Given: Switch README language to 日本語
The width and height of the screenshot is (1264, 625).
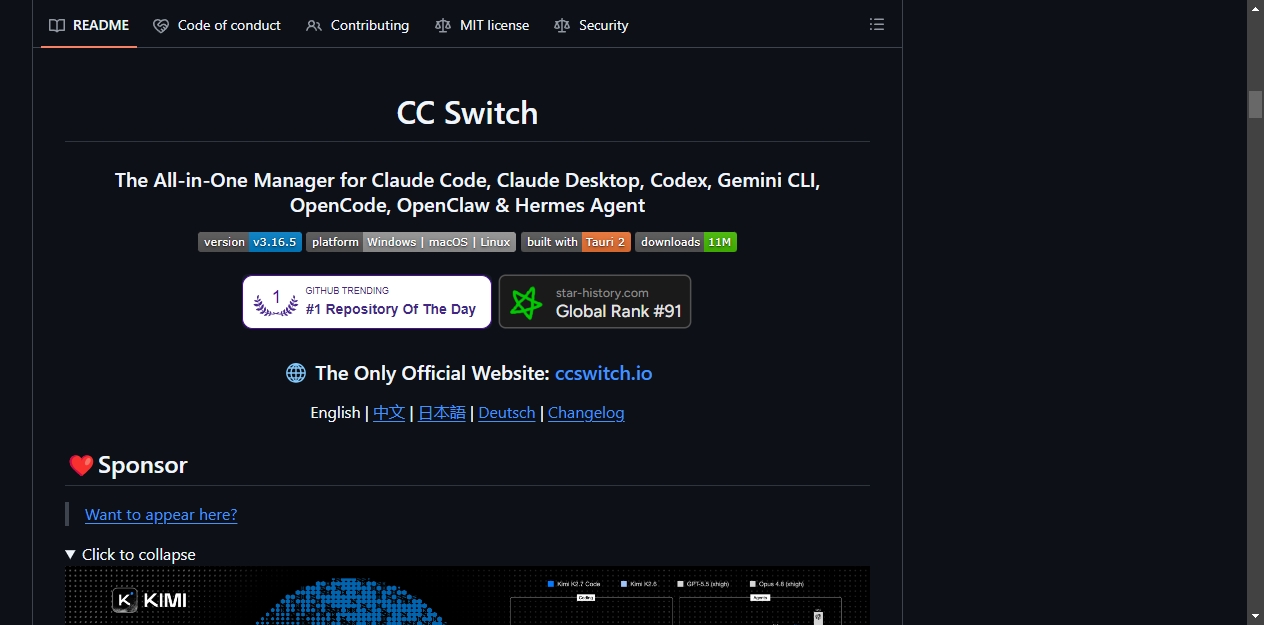Looking at the screenshot, I should (442, 413).
